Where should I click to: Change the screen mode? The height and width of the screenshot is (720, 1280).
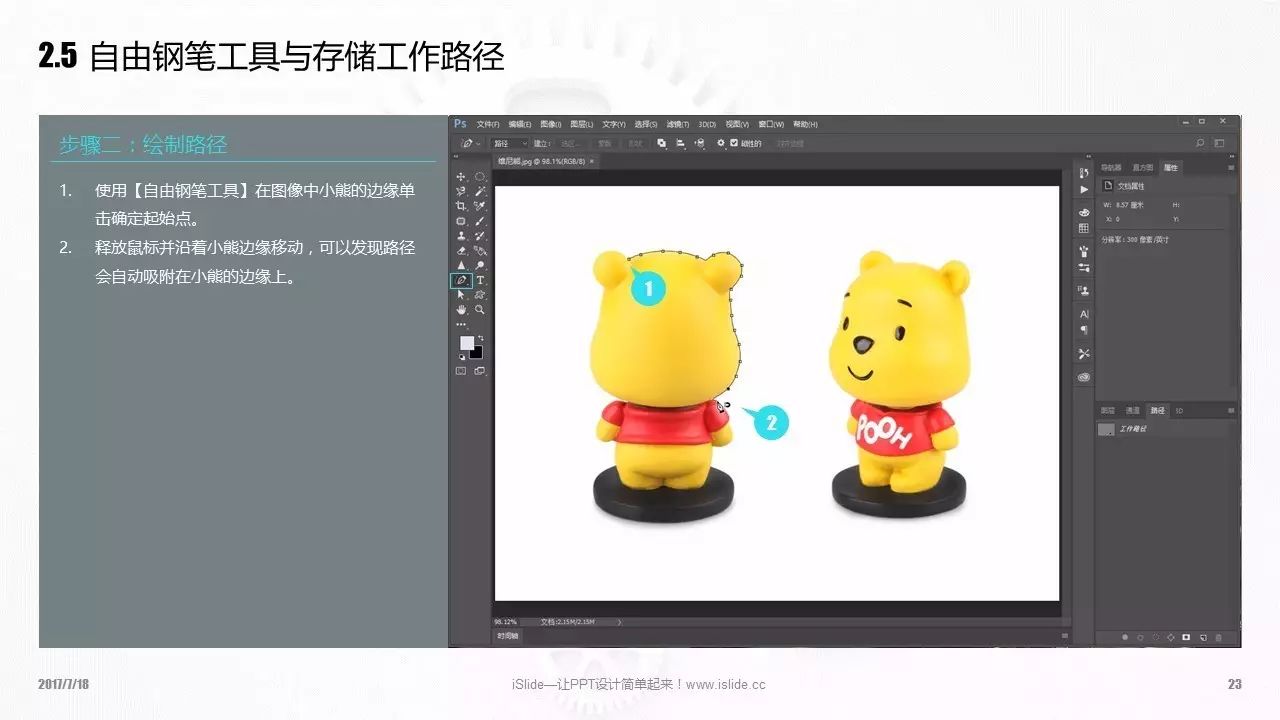[480, 371]
